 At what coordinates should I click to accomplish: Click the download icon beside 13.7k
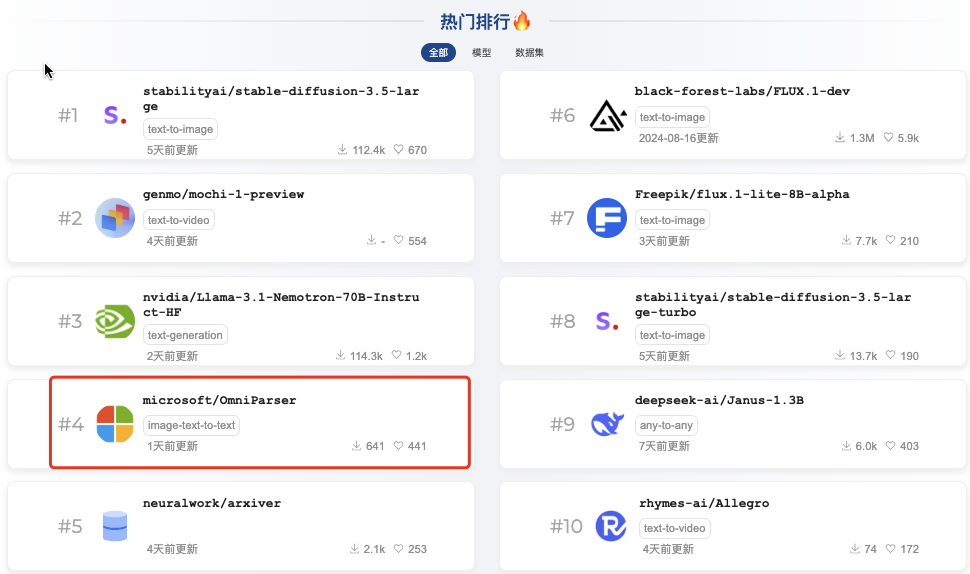click(839, 355)
